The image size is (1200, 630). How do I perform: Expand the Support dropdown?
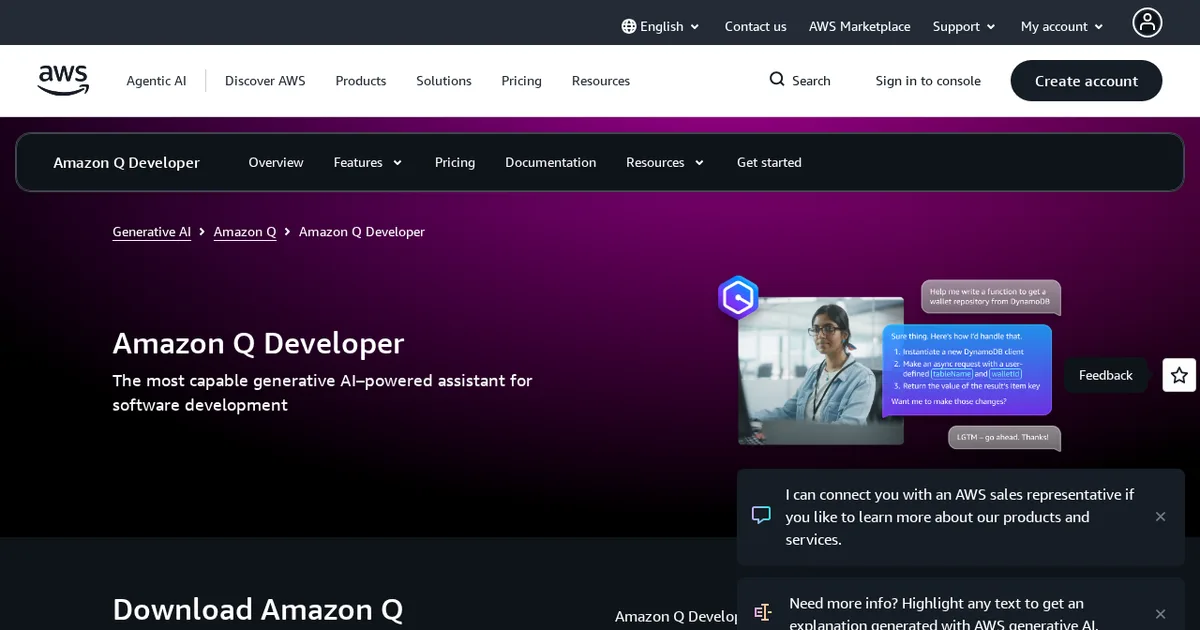point(964,26)
